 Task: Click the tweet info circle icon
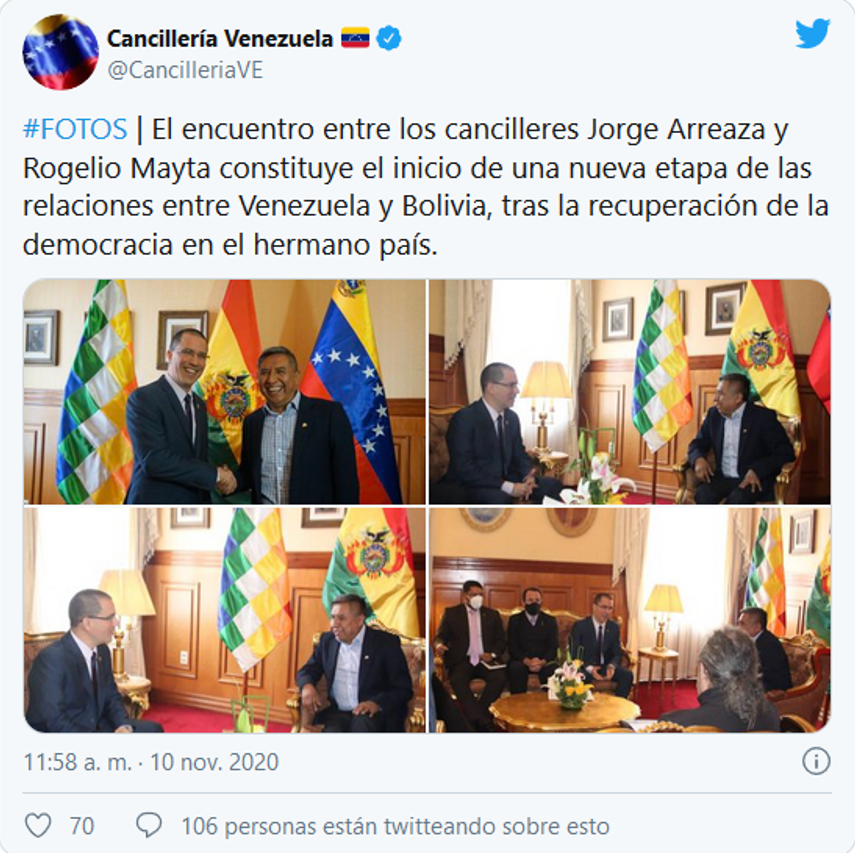816,761
